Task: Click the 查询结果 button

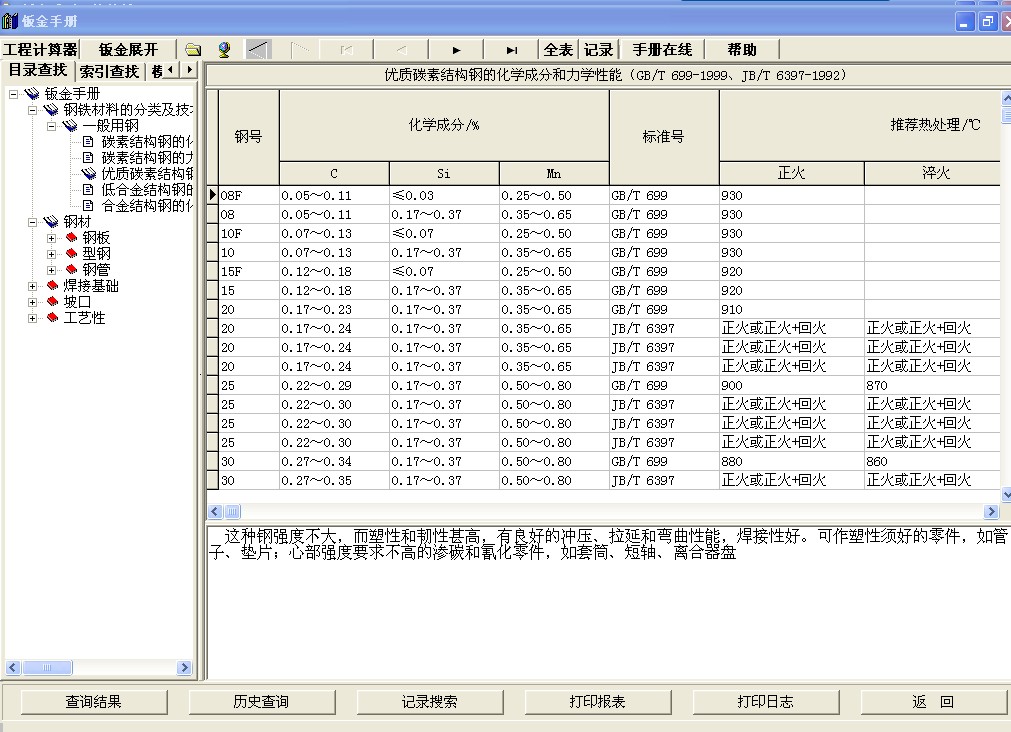Action: (x=93, y=702)
